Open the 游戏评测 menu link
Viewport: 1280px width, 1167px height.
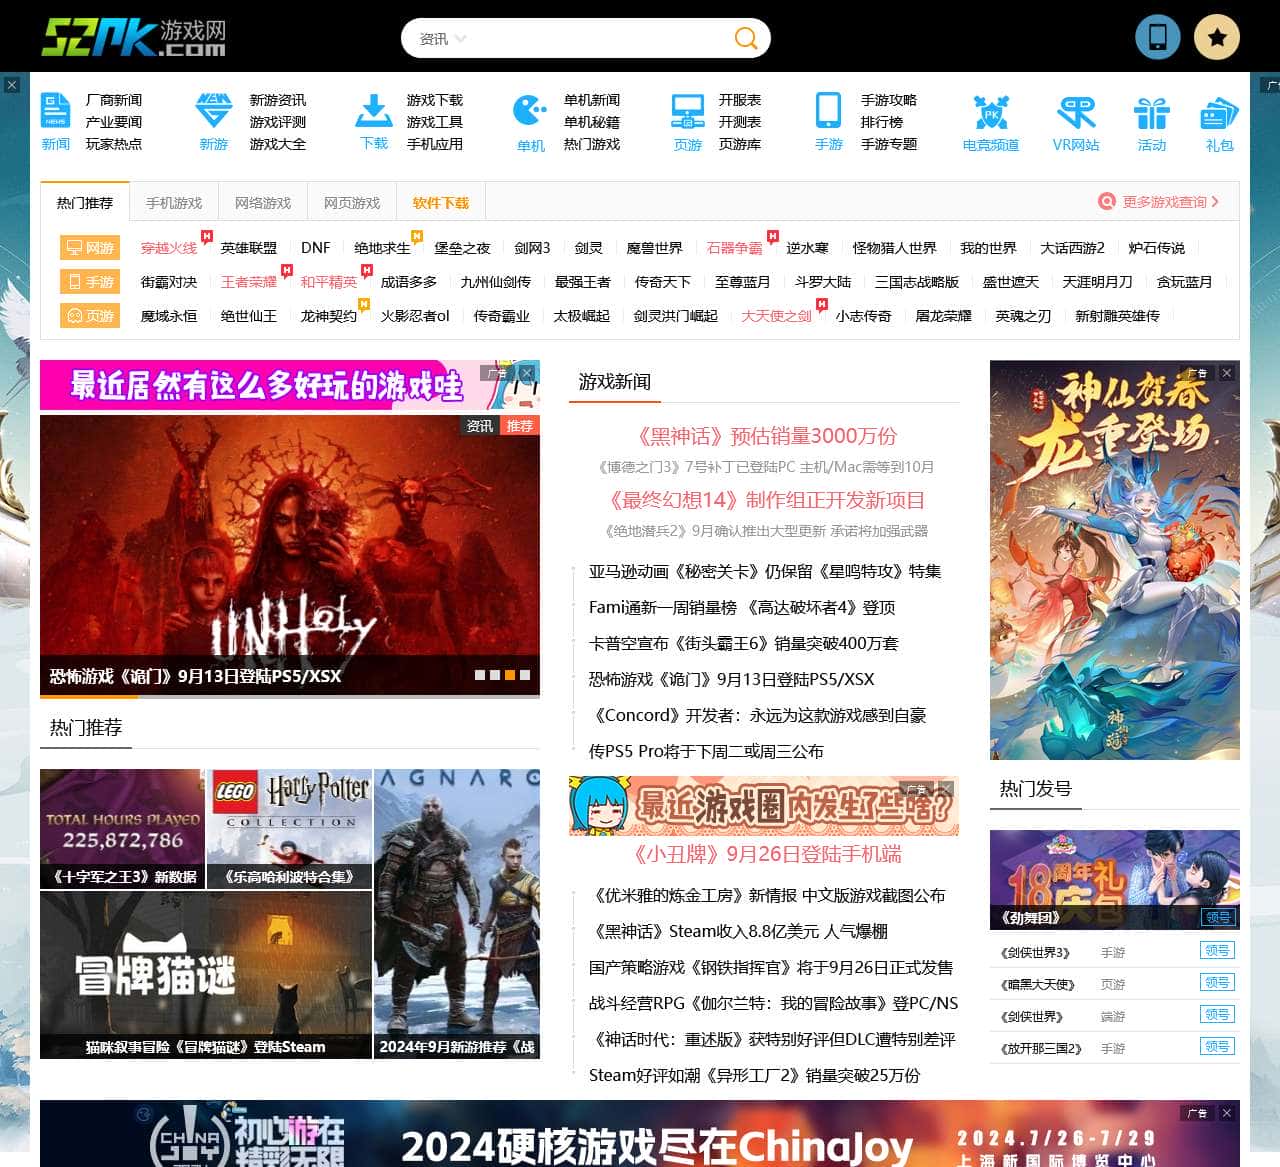[278, 122]
